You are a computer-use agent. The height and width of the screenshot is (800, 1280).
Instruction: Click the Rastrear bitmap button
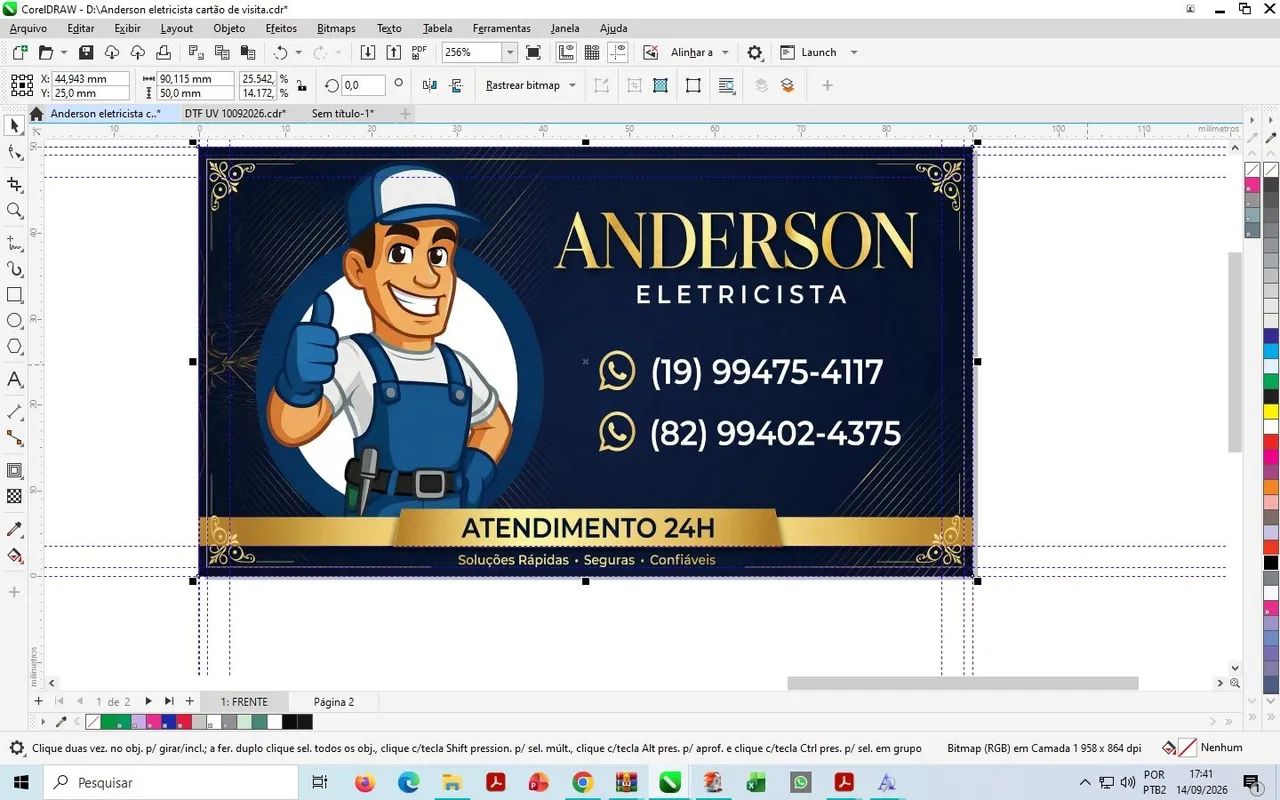523,85
